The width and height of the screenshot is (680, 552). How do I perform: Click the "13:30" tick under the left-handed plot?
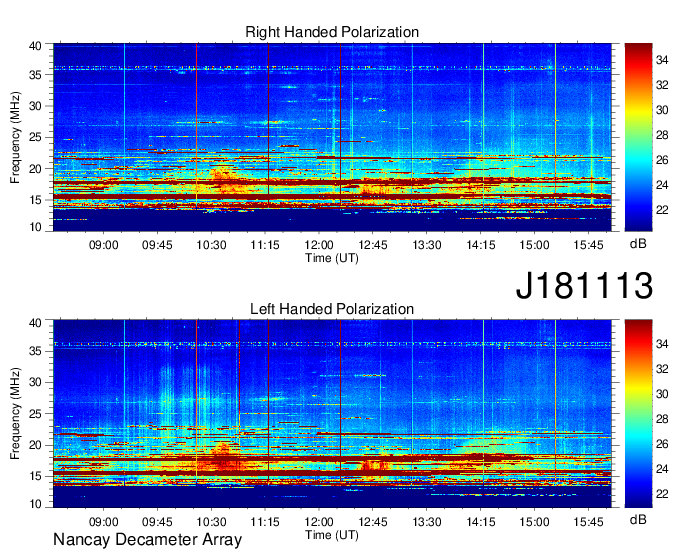click(427, 522)
